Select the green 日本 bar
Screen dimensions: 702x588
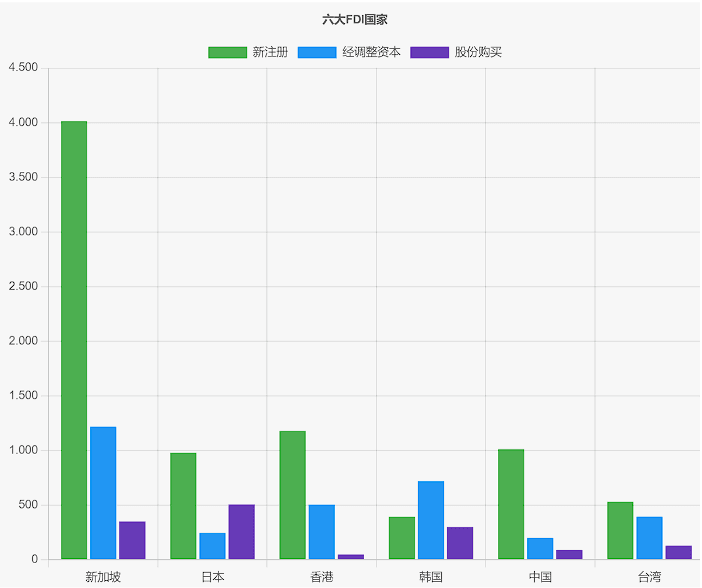(183, 506)
